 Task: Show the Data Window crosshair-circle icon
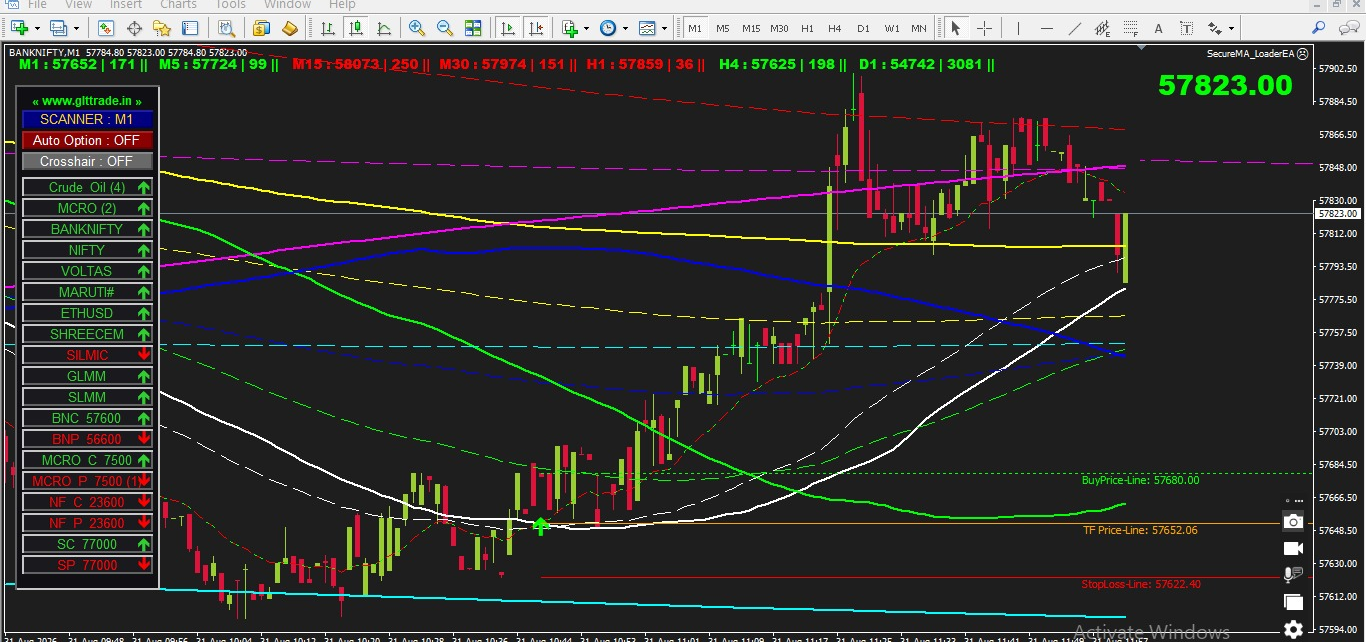134,28
